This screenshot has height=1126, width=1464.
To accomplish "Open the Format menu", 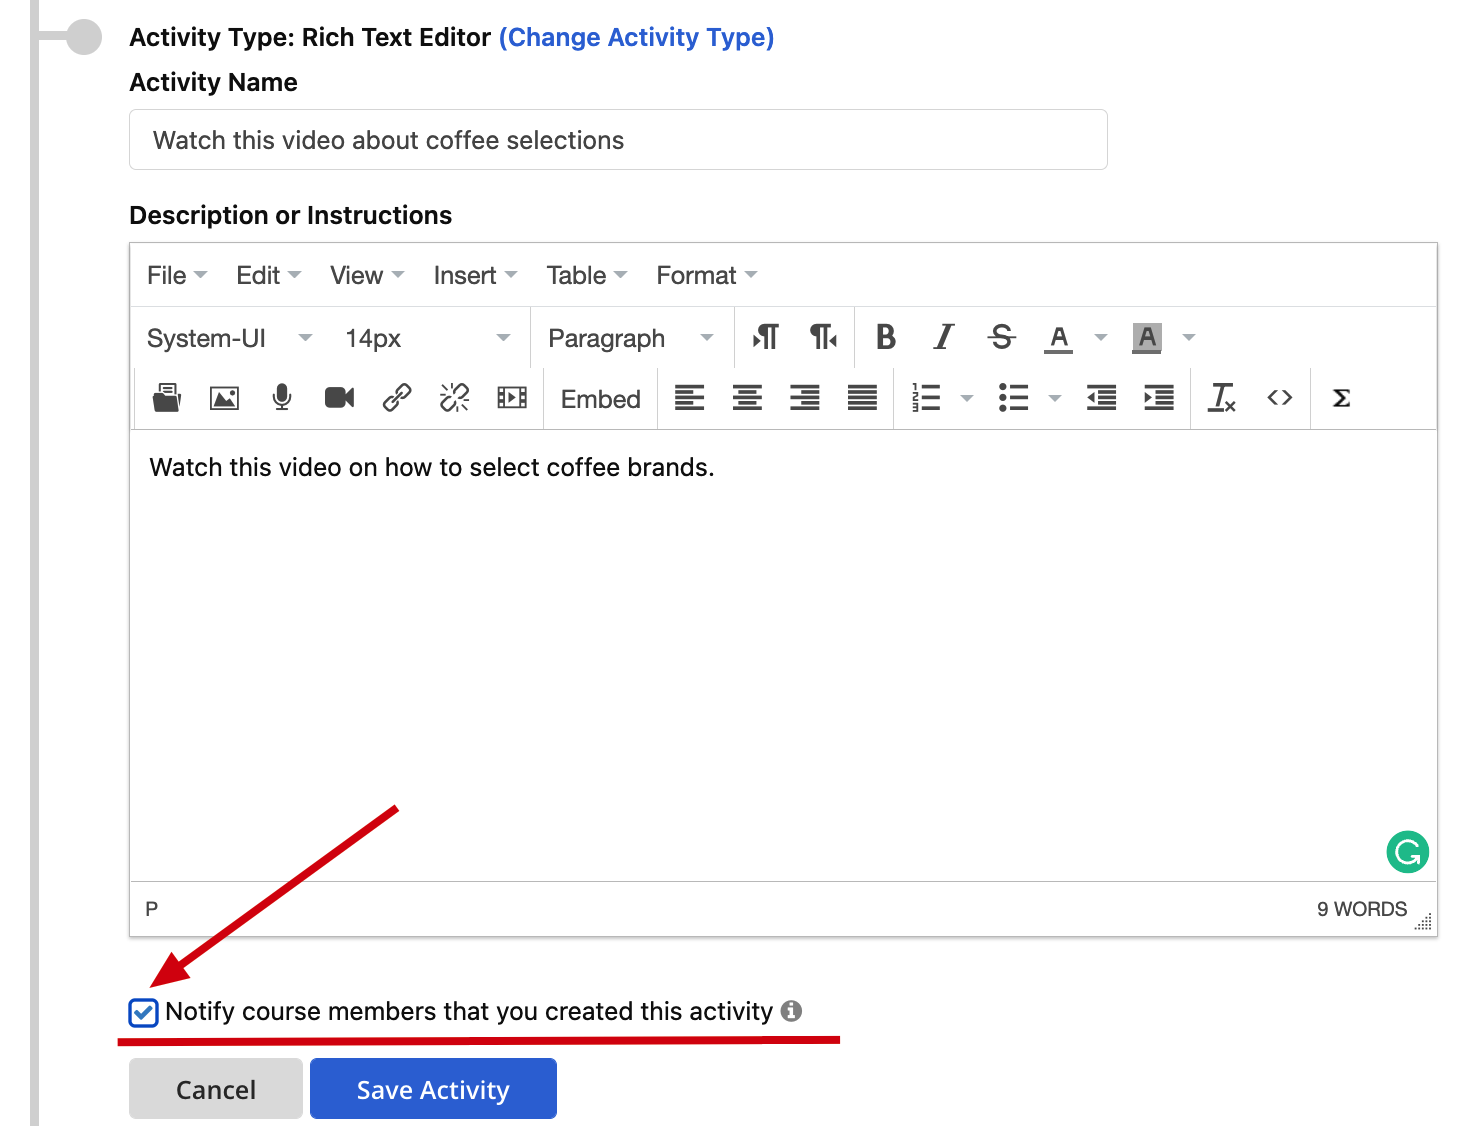I will click(706, 275).
